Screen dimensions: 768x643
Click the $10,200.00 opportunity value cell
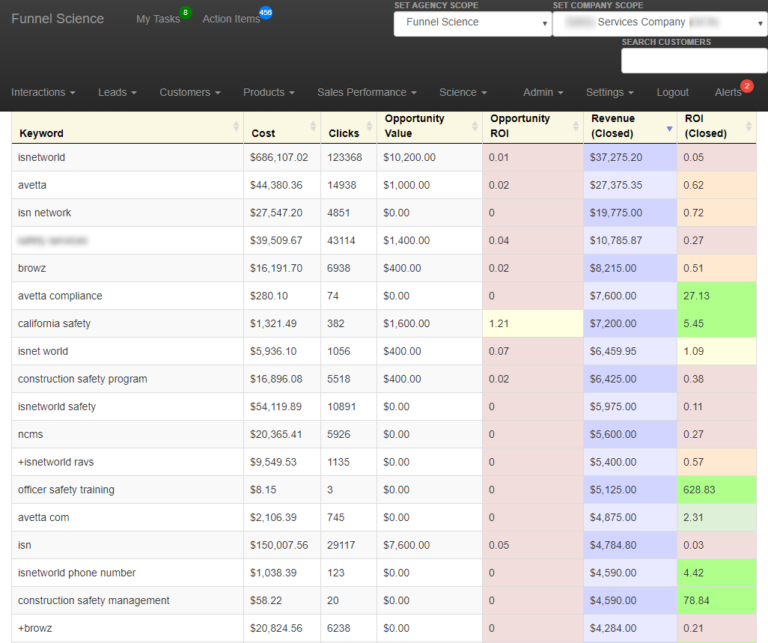430,158
